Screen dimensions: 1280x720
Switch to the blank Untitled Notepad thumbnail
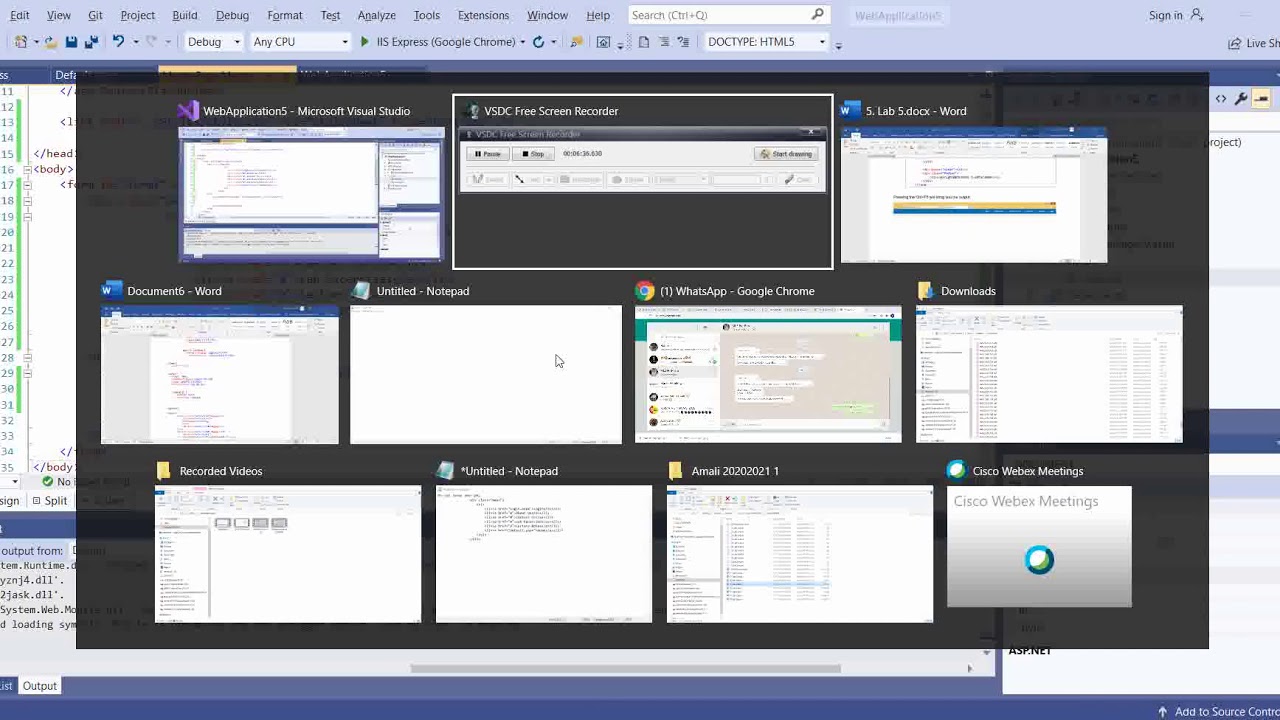click(486, 374)
